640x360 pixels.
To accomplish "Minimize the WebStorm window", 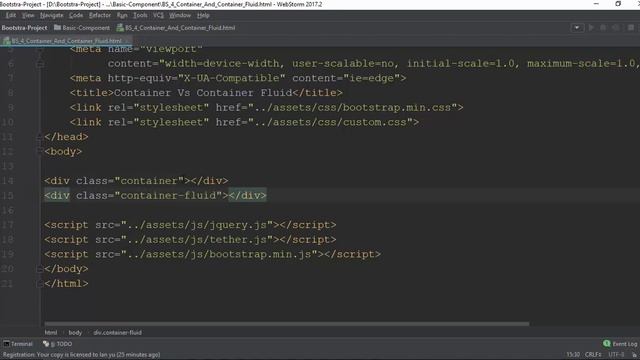I will 596,4.
